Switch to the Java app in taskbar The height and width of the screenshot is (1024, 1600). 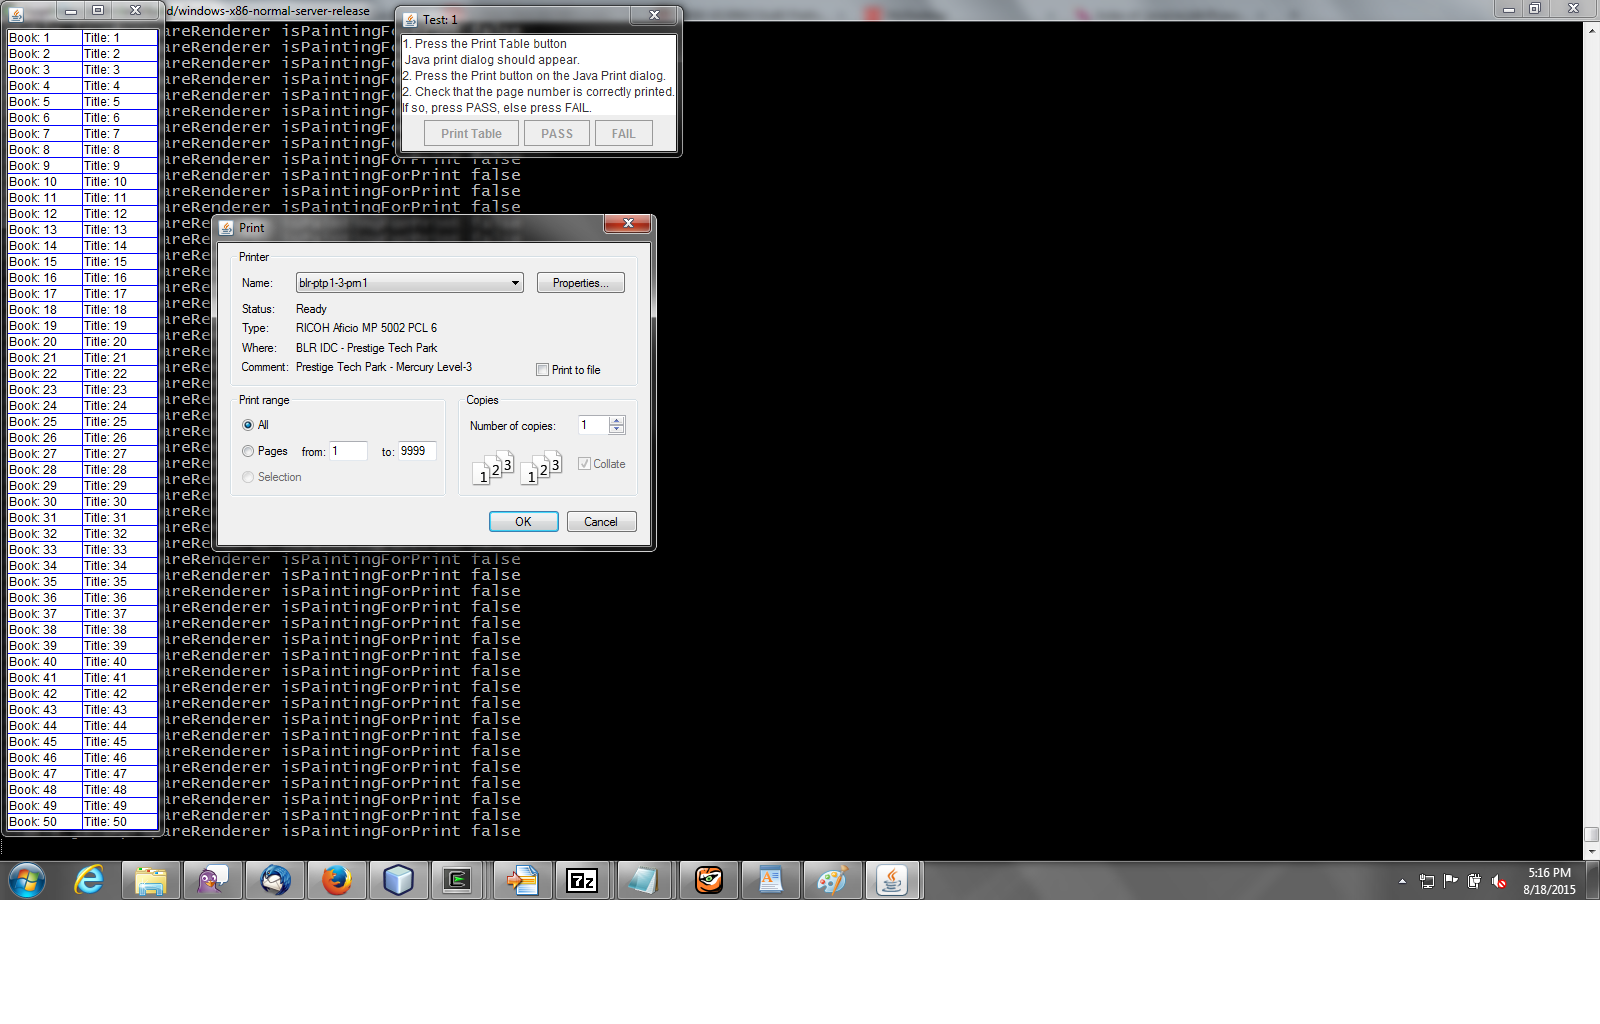(x=891, y=880)
